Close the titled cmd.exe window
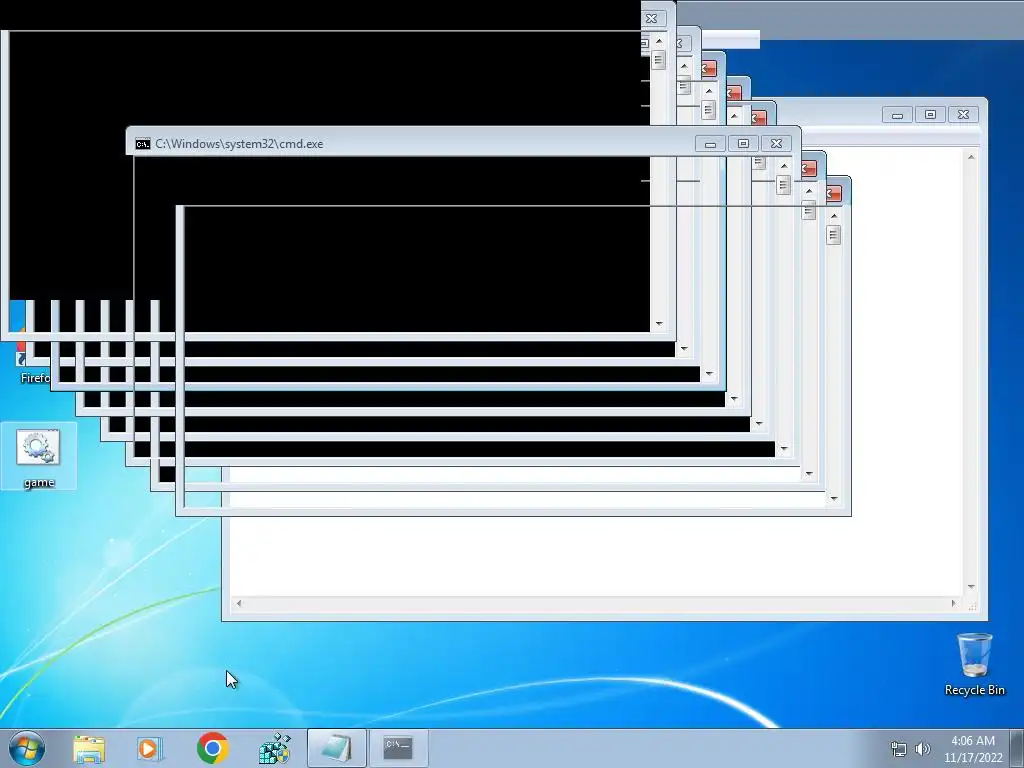1024x768 pixels. [776, 144]
